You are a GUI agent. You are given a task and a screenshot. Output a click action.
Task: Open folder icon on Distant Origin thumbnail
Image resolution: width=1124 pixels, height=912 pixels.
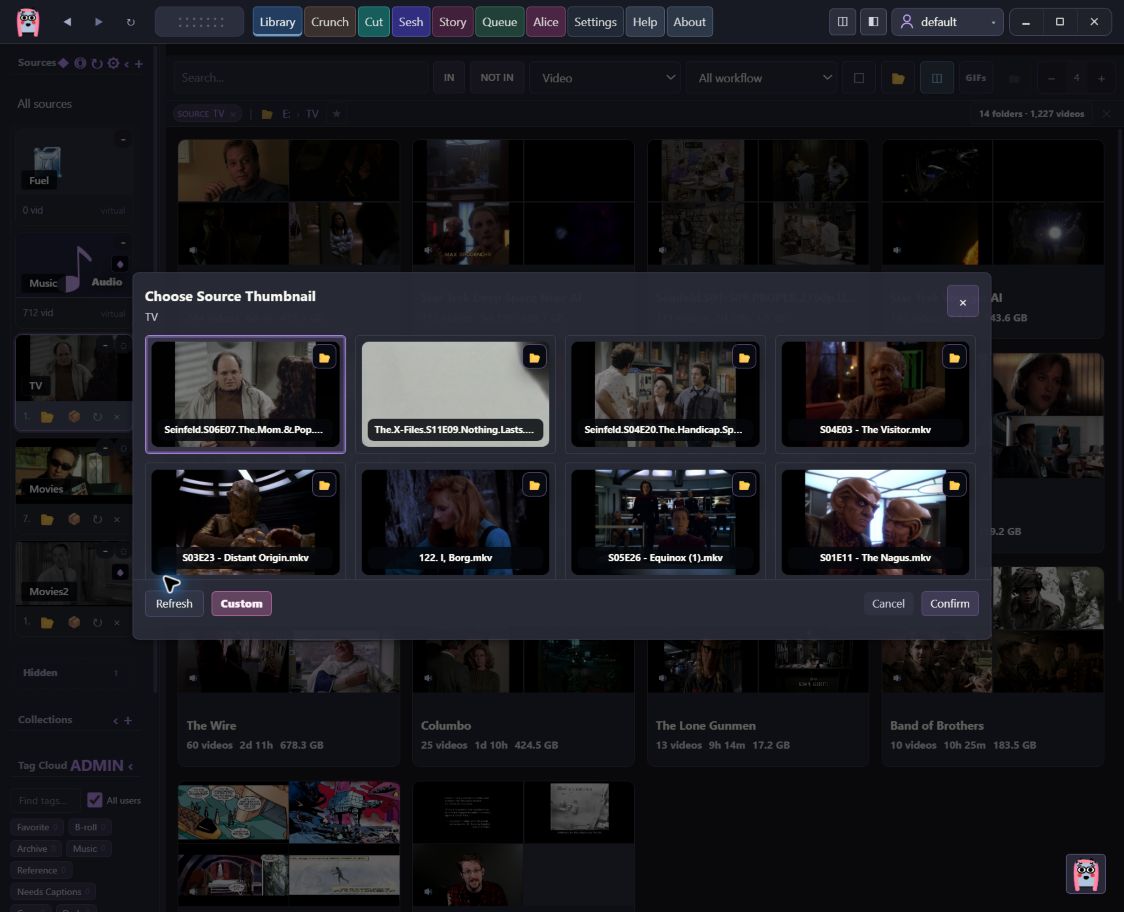click(324, 485)
